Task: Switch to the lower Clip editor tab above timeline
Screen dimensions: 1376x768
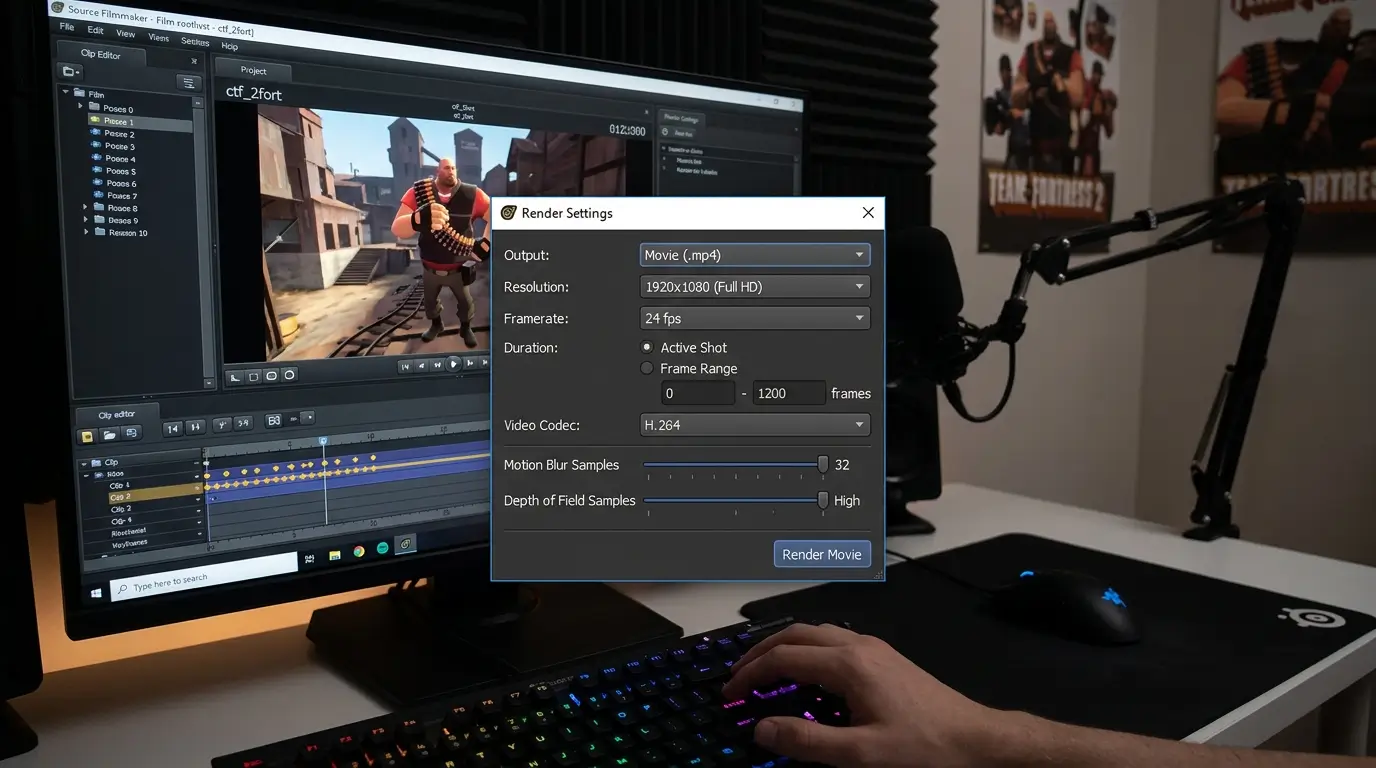Action: pos(117,414)
